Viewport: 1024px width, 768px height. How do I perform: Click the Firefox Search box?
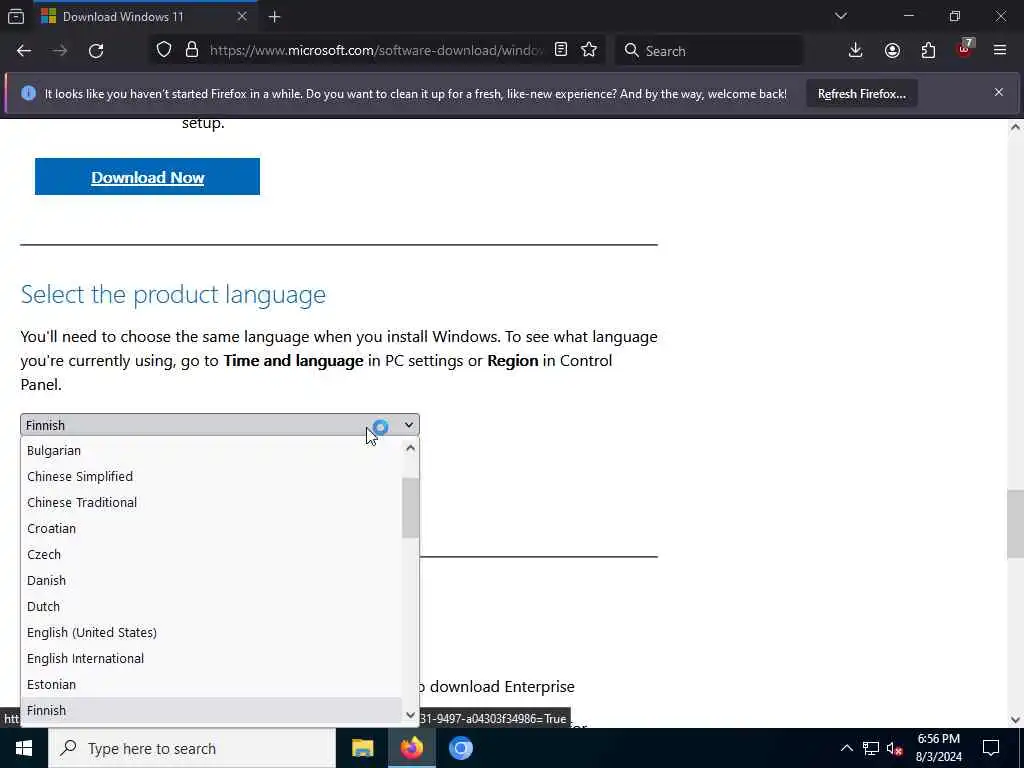pos(709,50)
